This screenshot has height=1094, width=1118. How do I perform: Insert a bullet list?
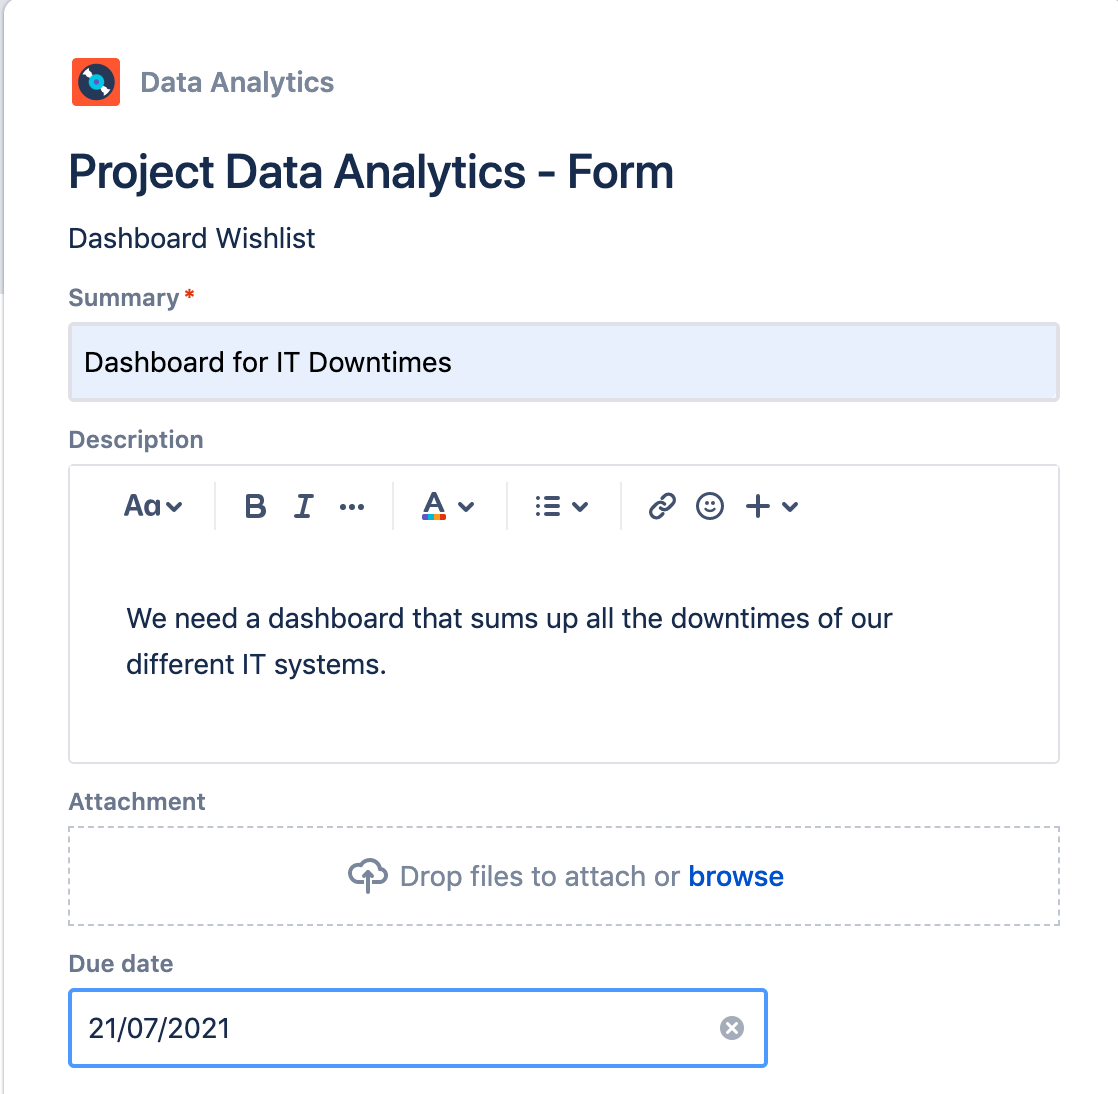pos(547,506)
